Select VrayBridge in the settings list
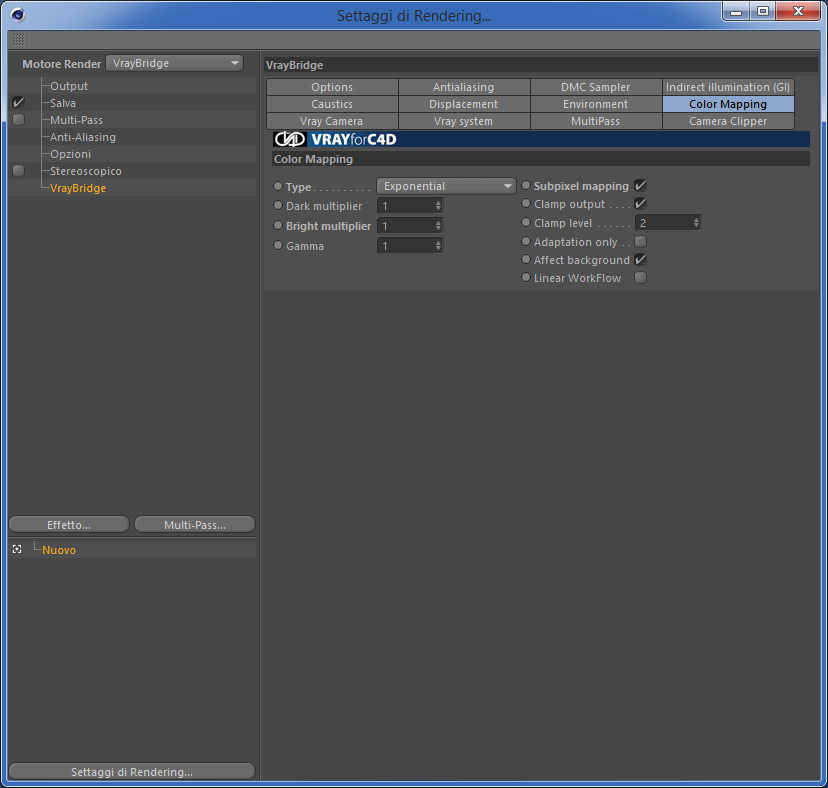 [78, 187]
